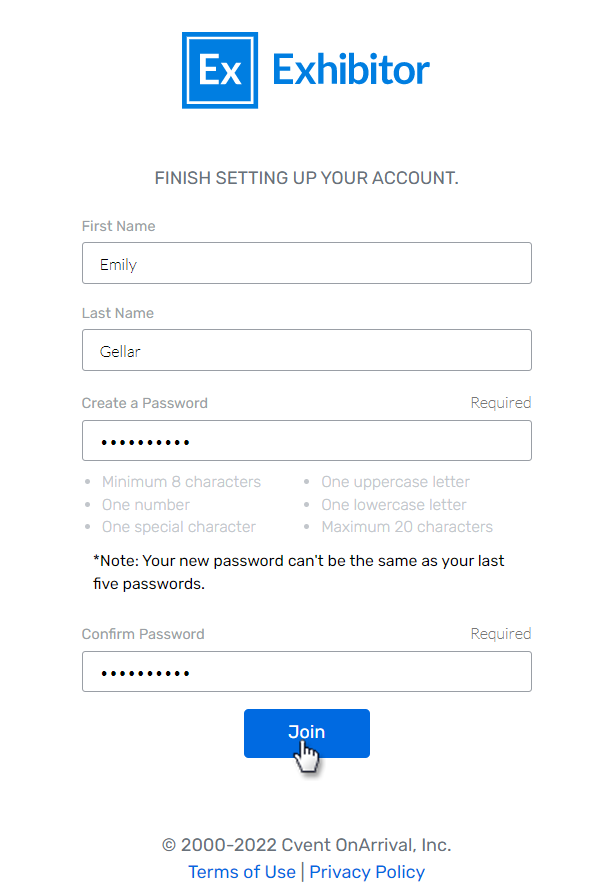Click the Exhibitor brand name text
The width and height of the screenshot is (605, 890).
(350, 70)
